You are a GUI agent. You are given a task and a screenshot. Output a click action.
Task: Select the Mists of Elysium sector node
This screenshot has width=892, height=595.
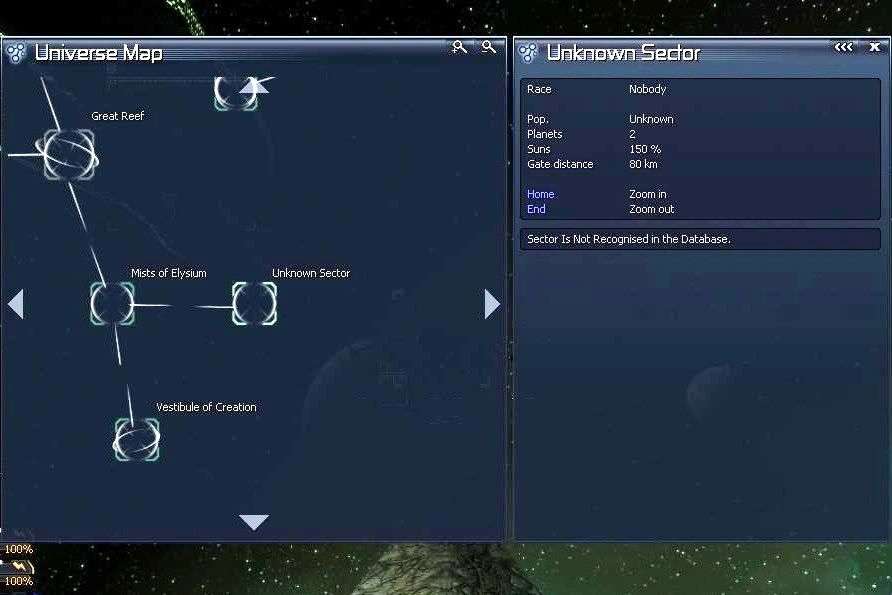[x=112, y=304]
